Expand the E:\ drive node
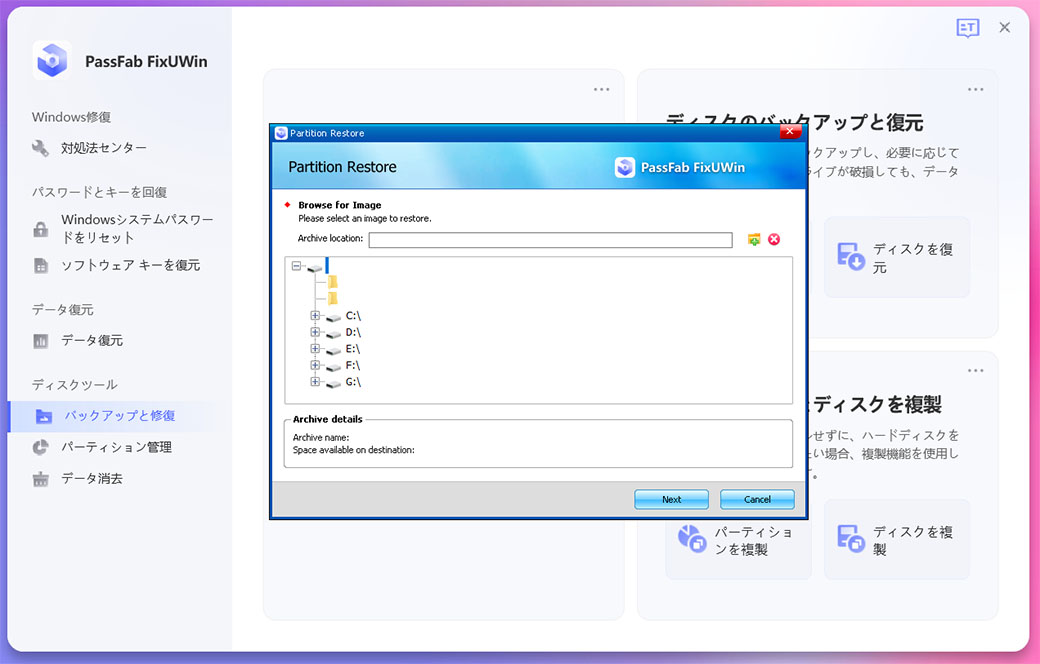The image size is (1040, 664). tap(316, 349)
